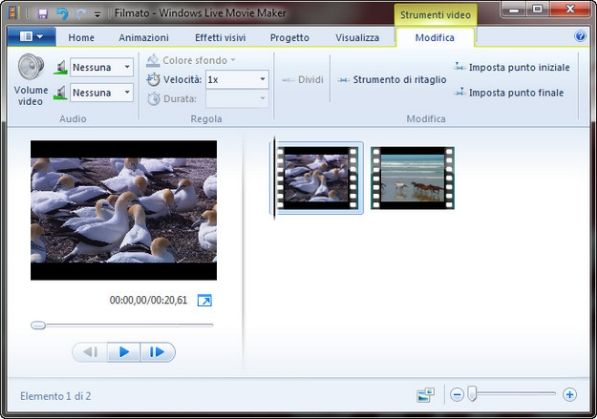Click the timecode 00:00,00/00:20,61 text
597x419 pixels.
pos(148,300)
